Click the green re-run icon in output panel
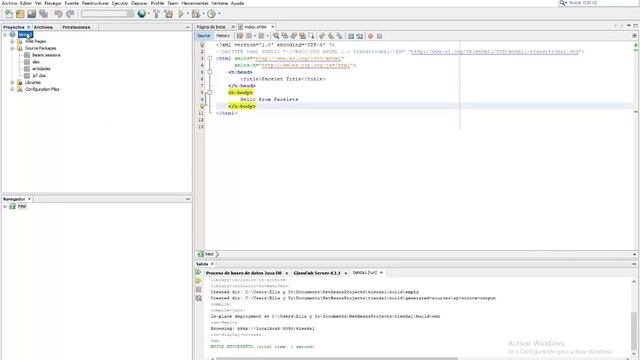Screen dimensions: 640x360 [198, 272]
